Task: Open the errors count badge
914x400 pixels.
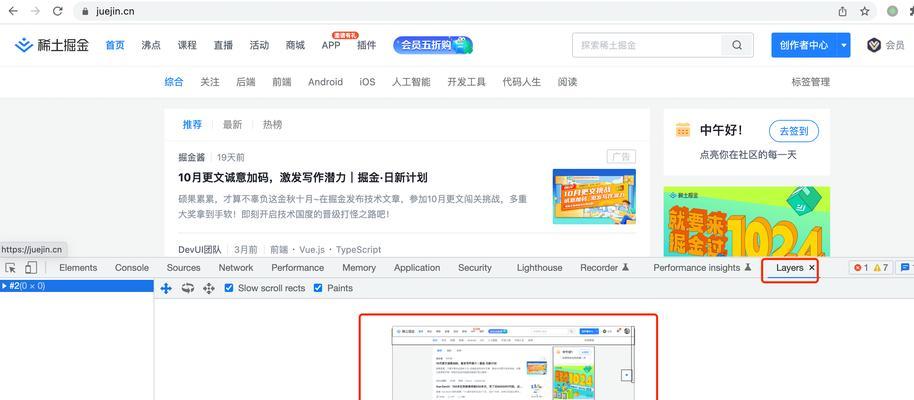Action: coord(861,268)
